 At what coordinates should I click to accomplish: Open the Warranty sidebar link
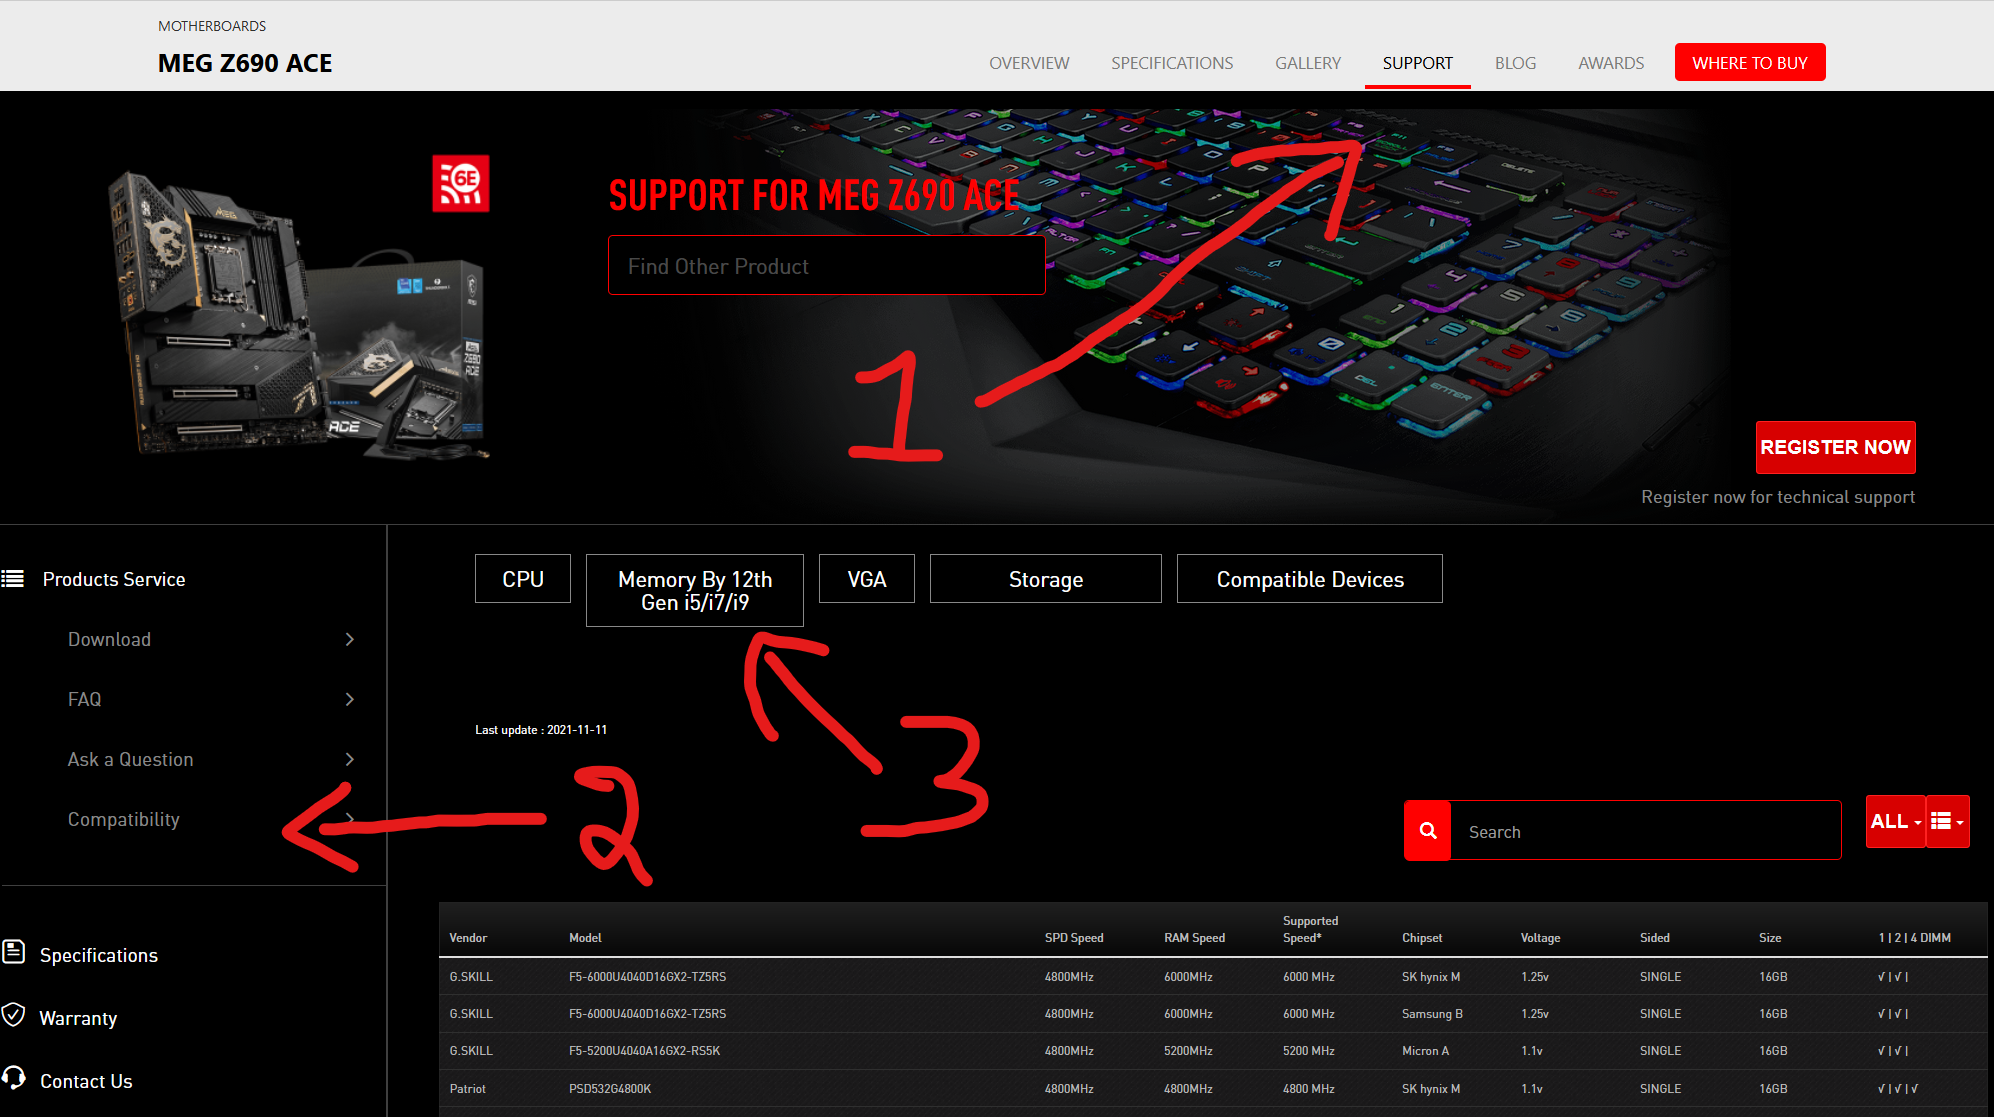tap(78, 1018)
